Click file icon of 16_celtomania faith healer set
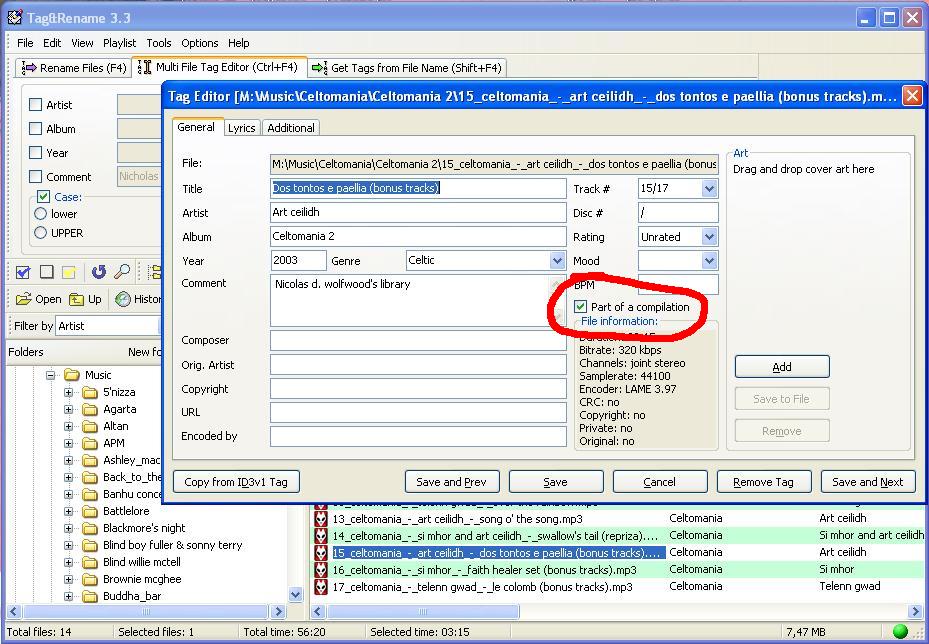This screenshot has width=929, height=644. tap(321, 570)
